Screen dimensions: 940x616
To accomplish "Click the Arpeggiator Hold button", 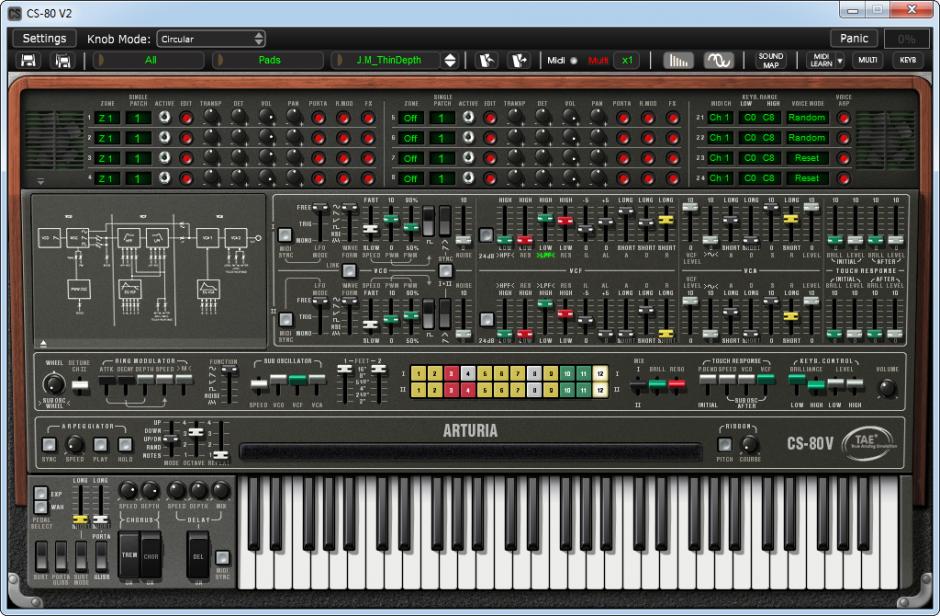I will pyautogui.click(x=125, y=445).
